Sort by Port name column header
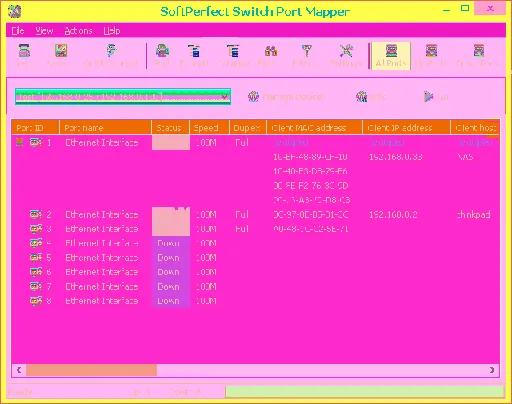The image size is (512, 404). (105, 128)
